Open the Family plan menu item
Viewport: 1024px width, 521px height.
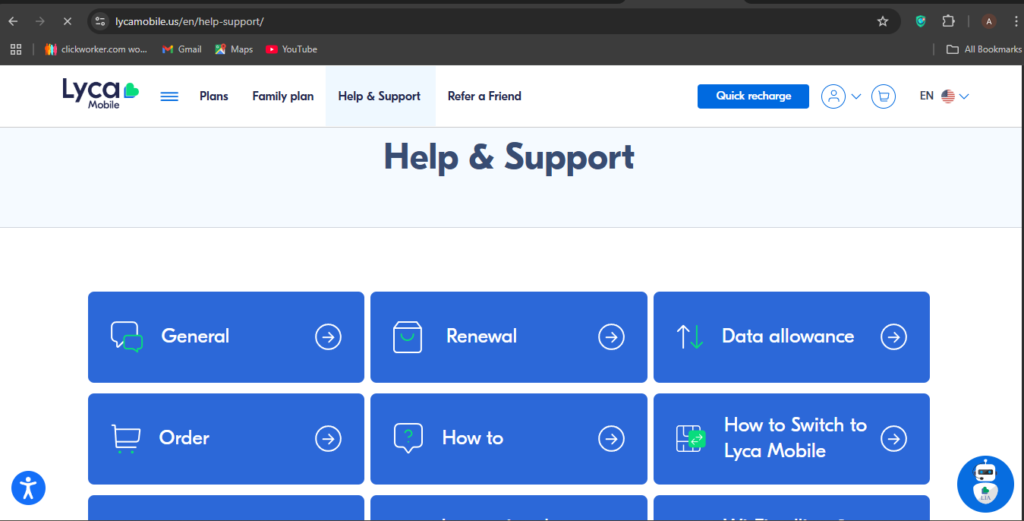(x=283, y=96)
